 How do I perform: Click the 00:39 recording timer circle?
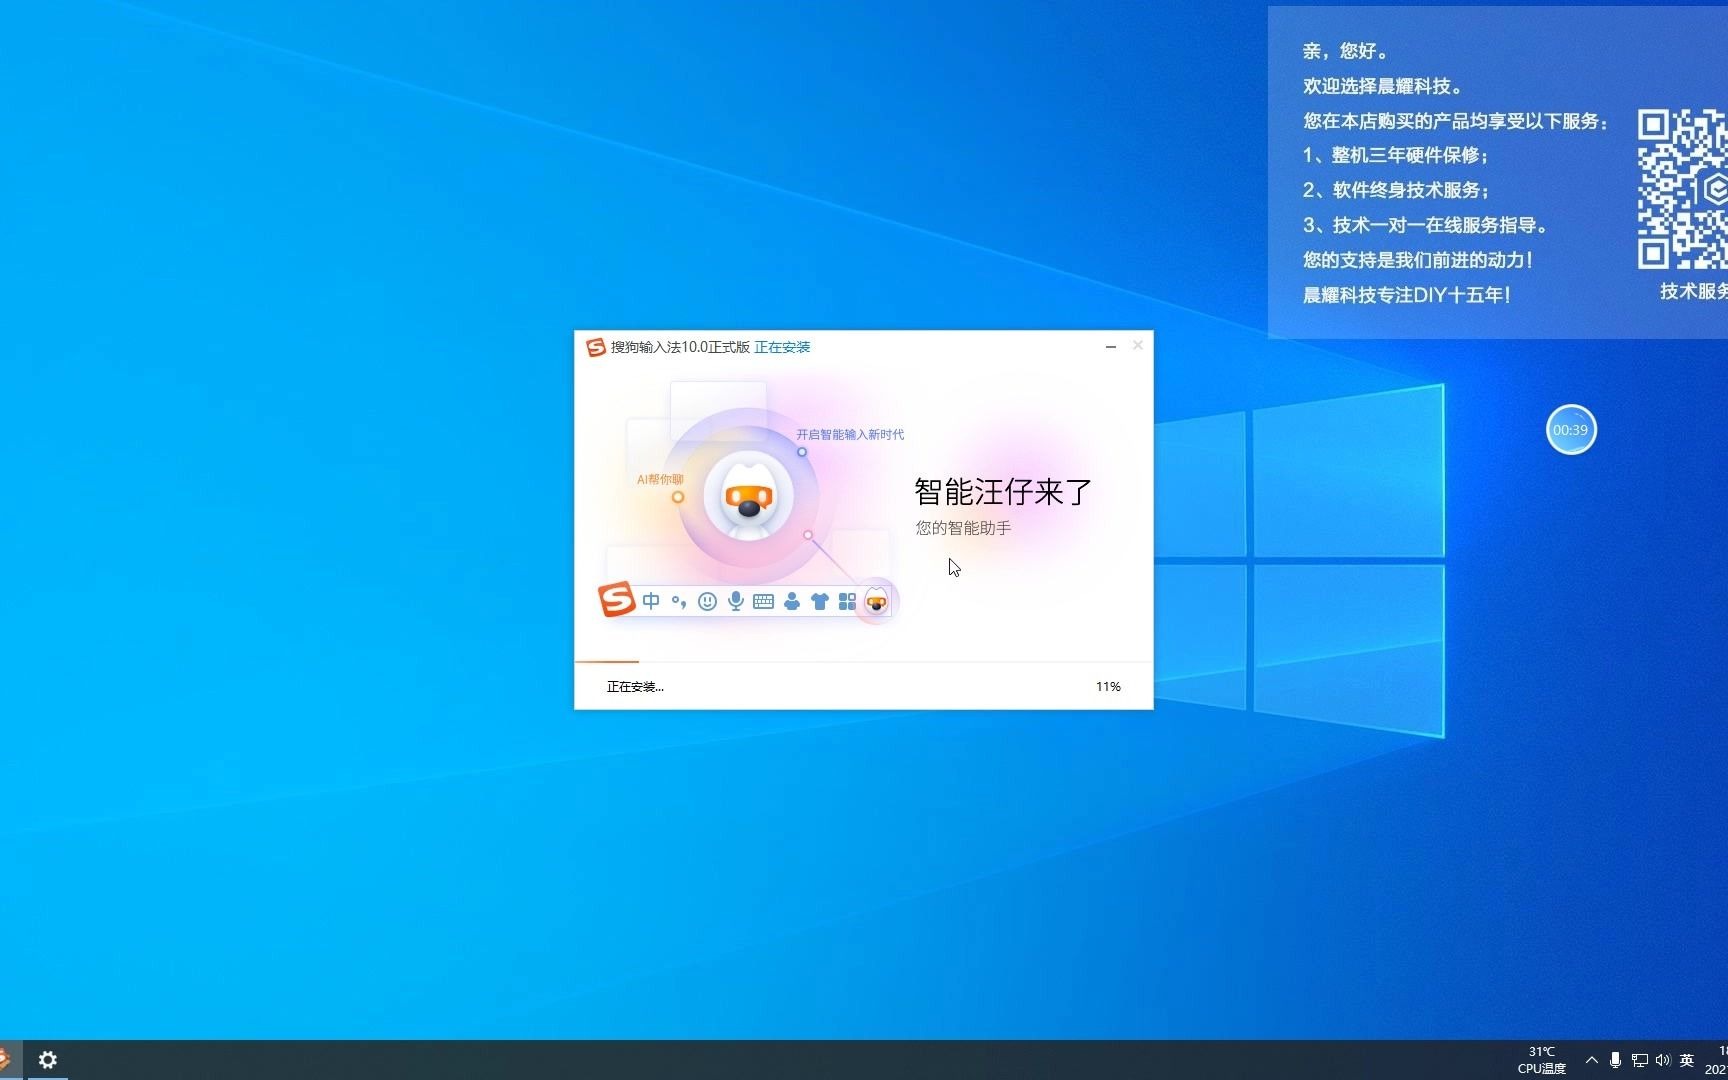1571,430
